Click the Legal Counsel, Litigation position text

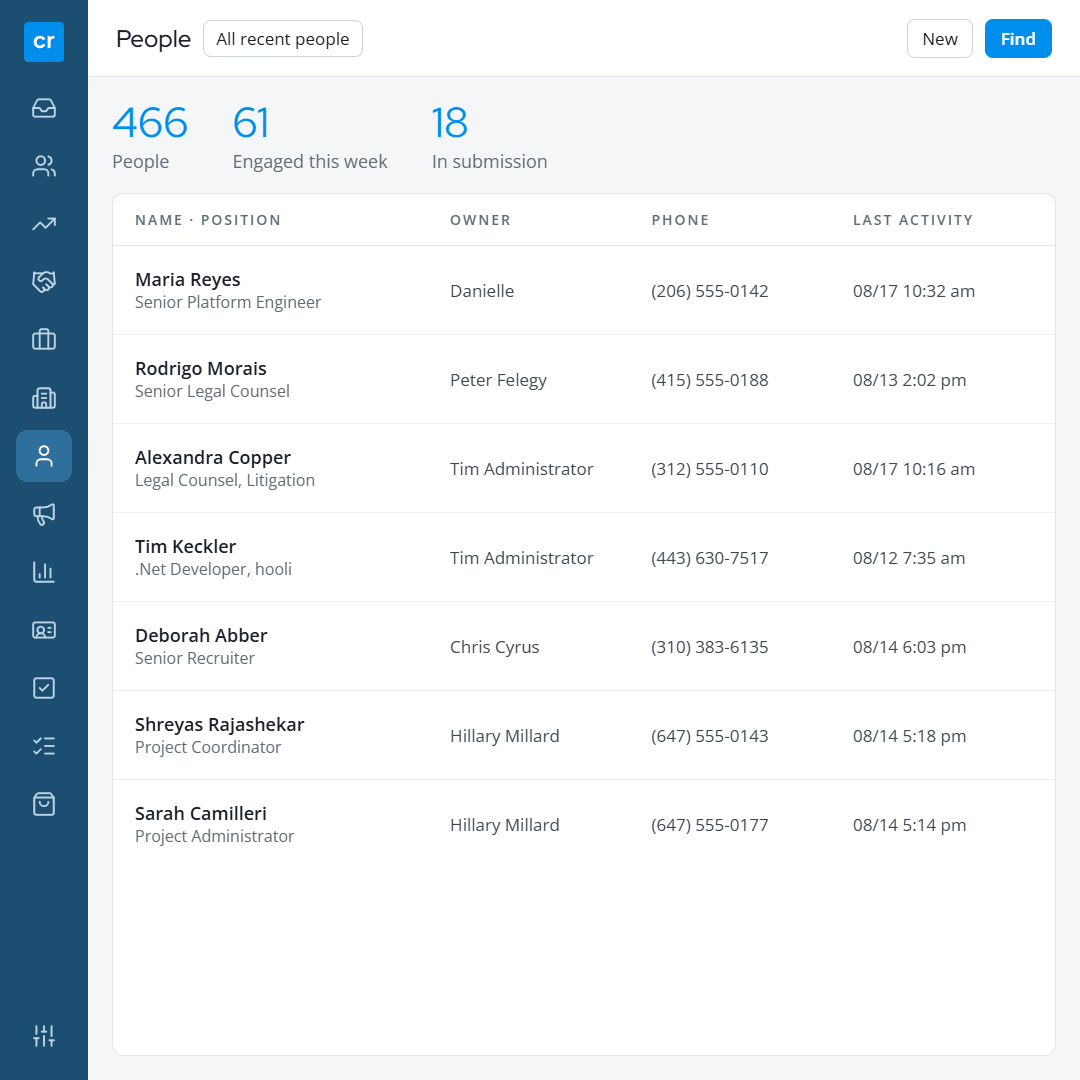pyautogui.click(x=225, y=480)
